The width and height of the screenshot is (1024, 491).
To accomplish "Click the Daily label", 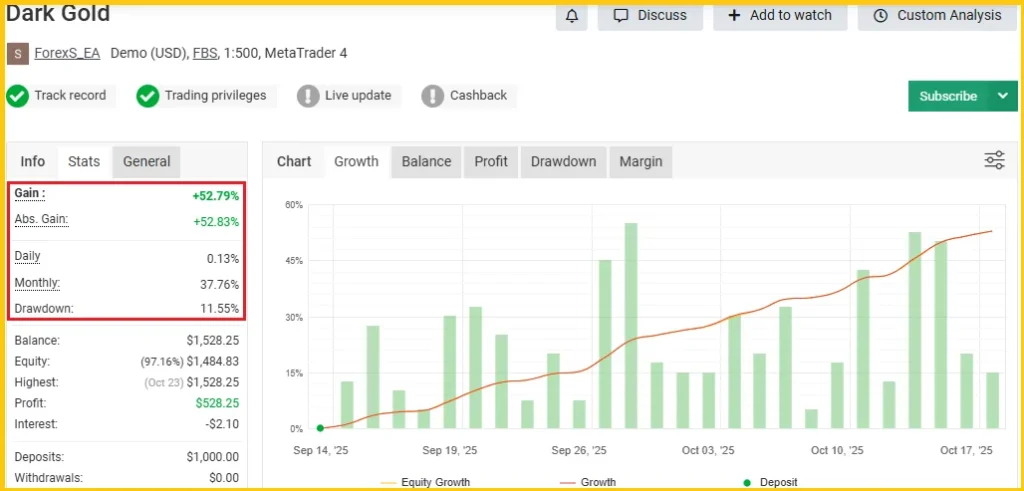I will pos(27,256).
